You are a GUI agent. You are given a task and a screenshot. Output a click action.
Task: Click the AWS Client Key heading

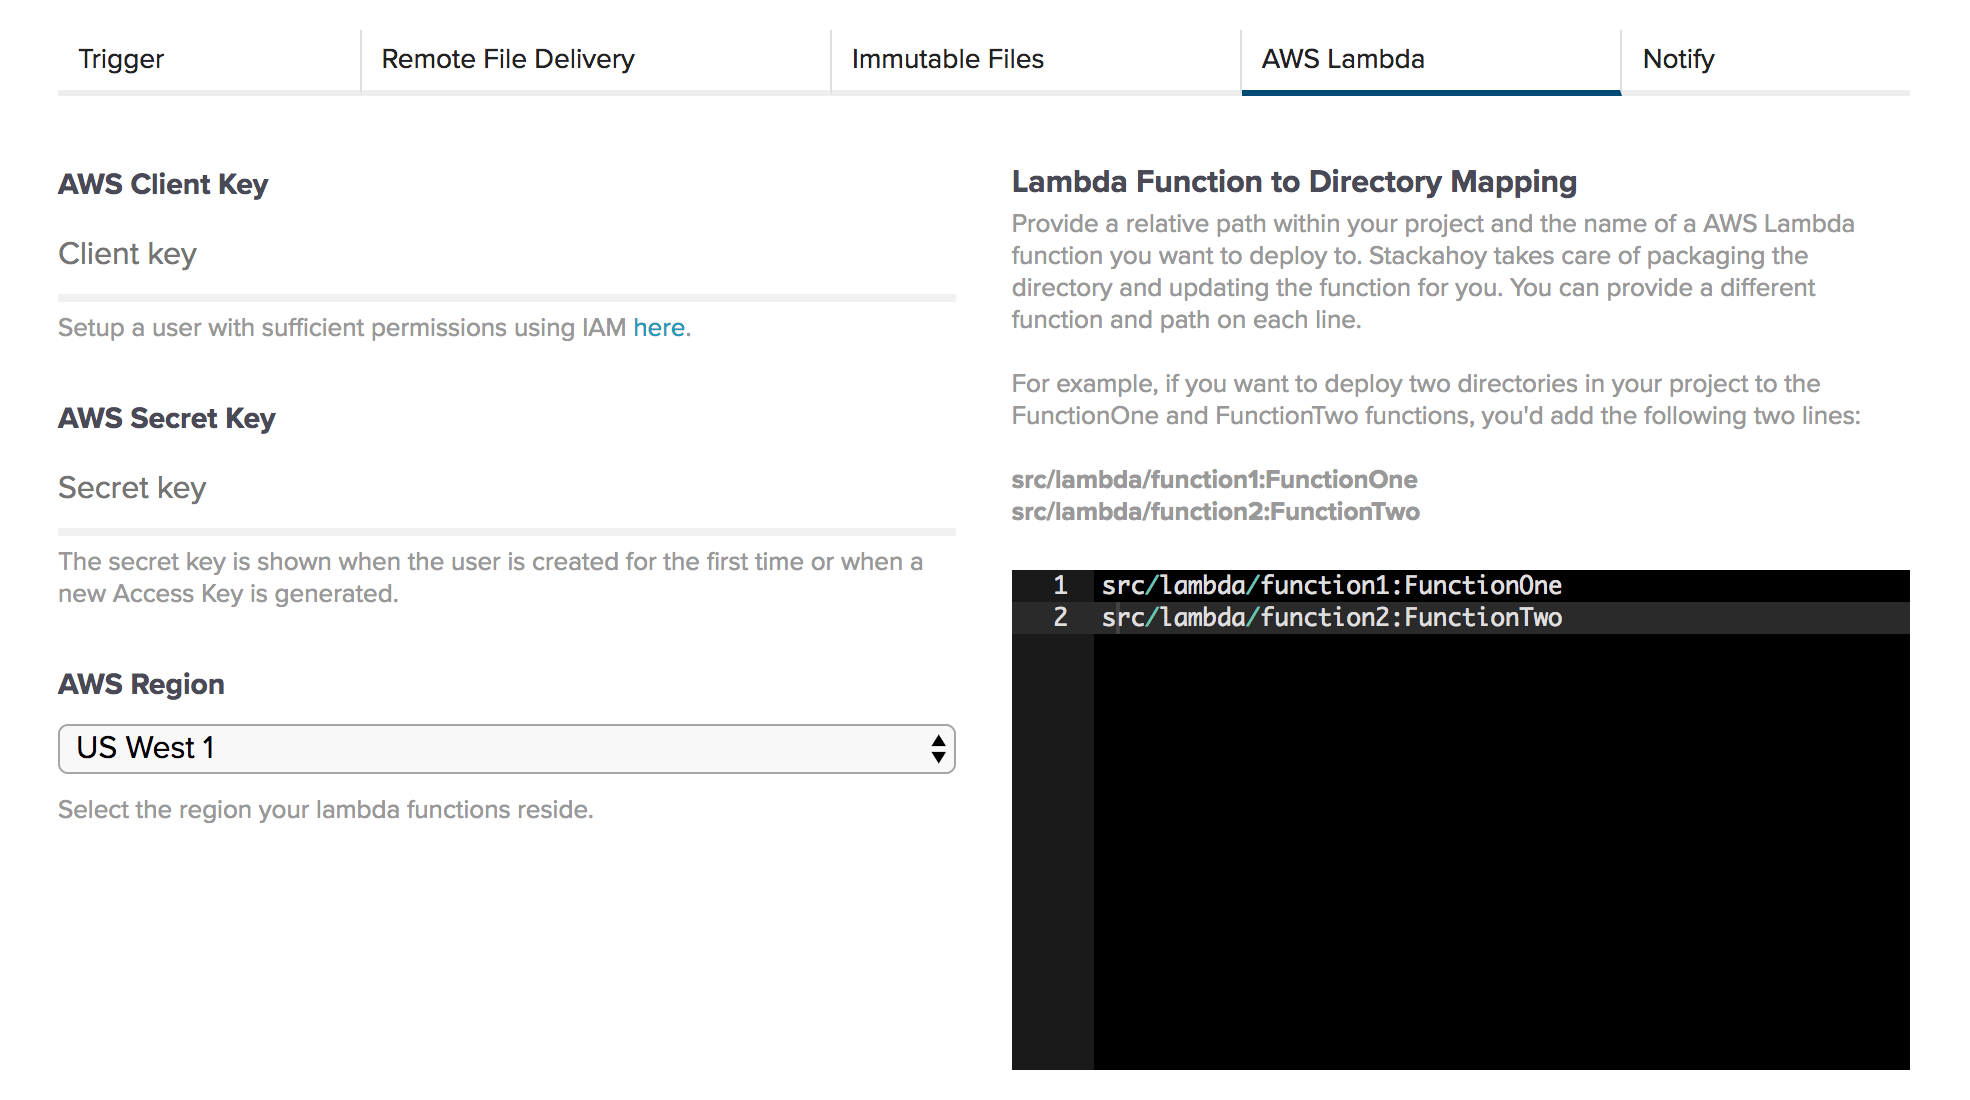[x=163, y=185]
